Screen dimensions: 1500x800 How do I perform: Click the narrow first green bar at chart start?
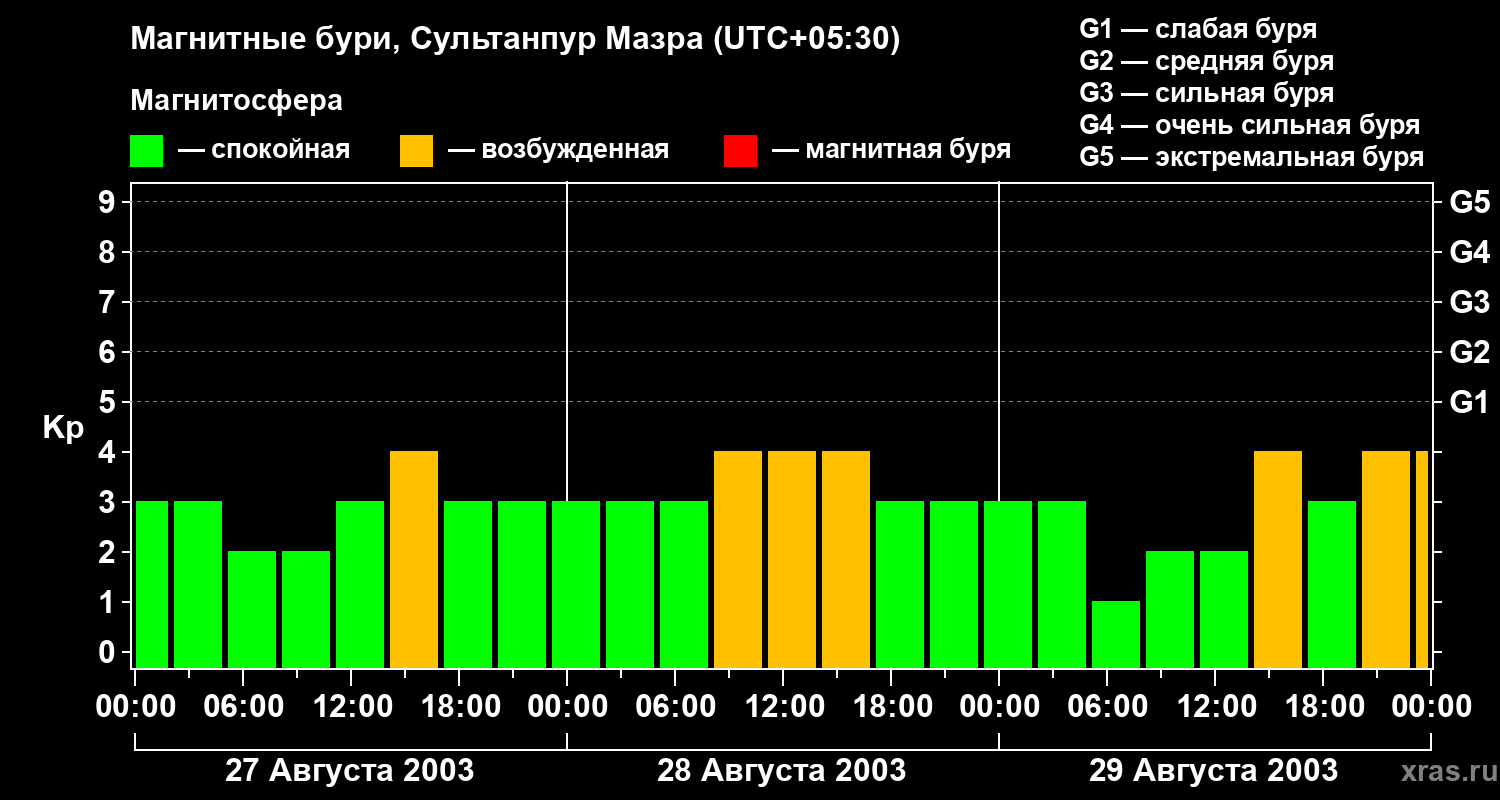coord(152,584)
